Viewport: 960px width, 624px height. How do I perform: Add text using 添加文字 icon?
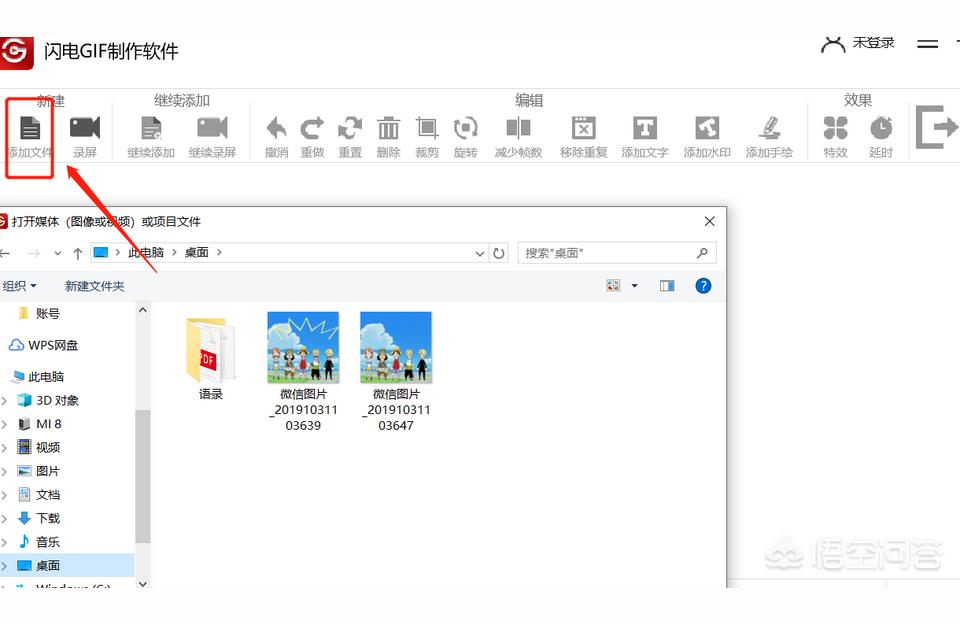click(x=645, y=130)
